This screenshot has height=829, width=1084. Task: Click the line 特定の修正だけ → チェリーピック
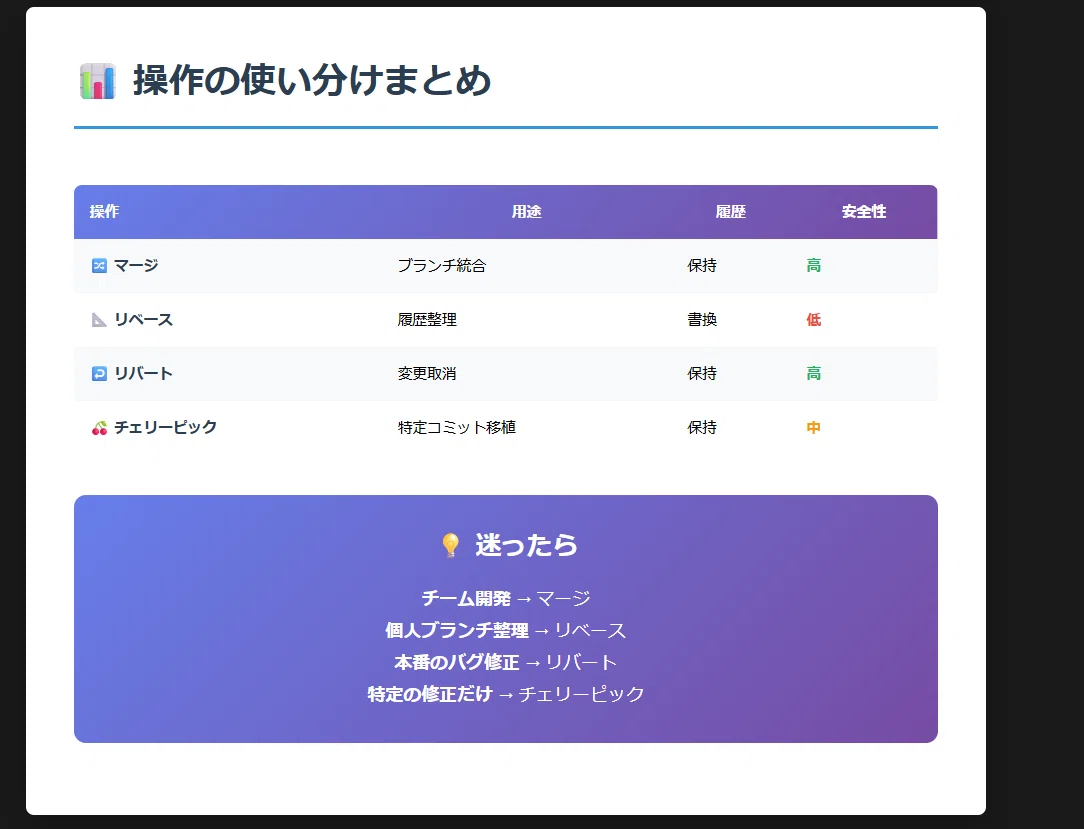point(506,694)
